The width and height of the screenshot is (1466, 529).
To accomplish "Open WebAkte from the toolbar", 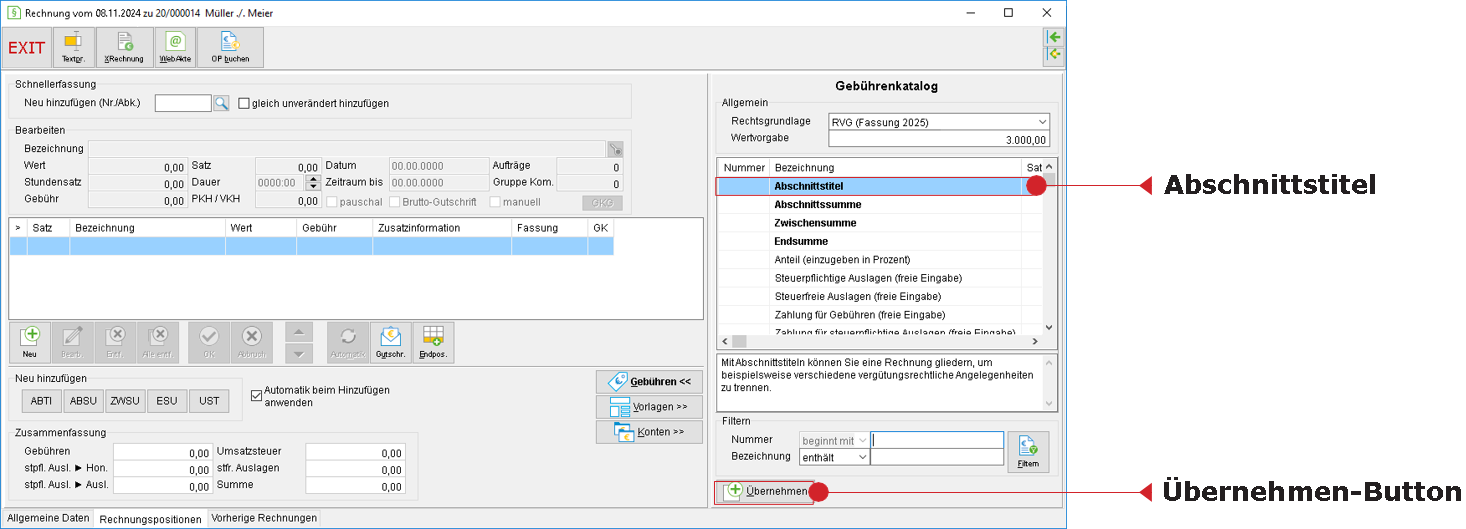I will click(175, 48).
